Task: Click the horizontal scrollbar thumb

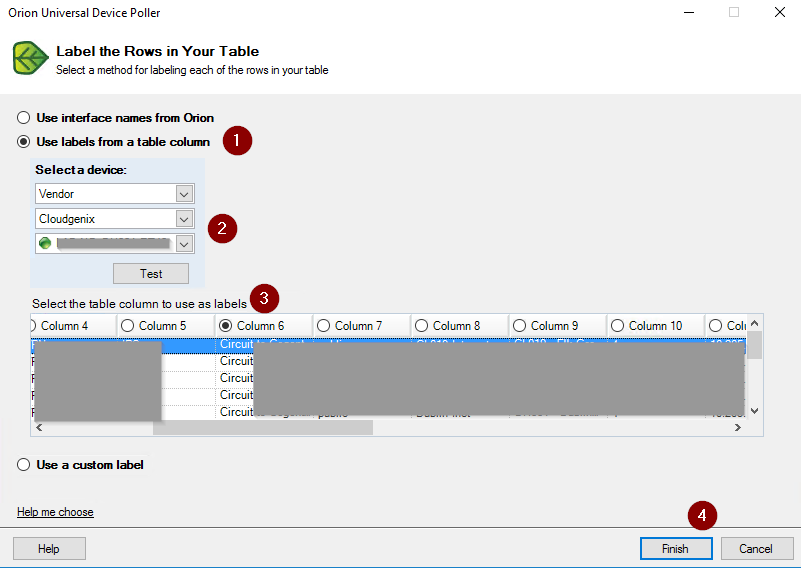Action: coord(263,428)
